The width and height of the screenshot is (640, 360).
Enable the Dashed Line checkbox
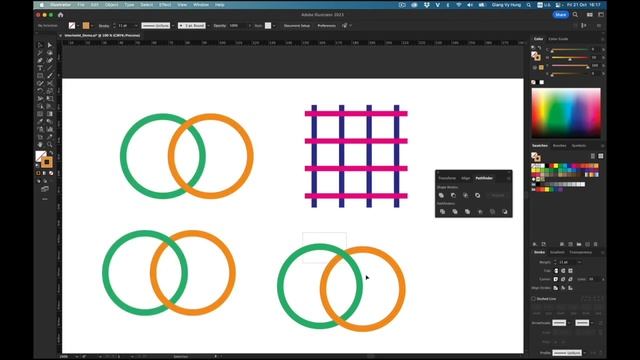pyautogui.click(x=533, y=299)
